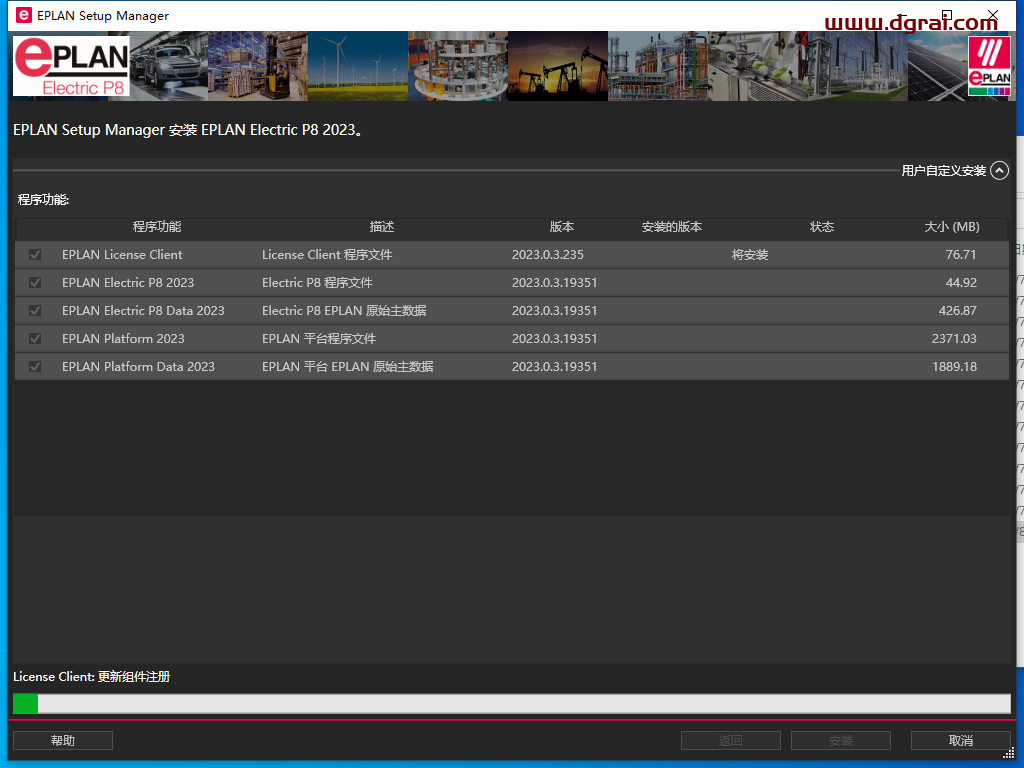Click the 用户自定义安装 label text
The width and height of the screenshot is (1024, 768).
point(944,170)
